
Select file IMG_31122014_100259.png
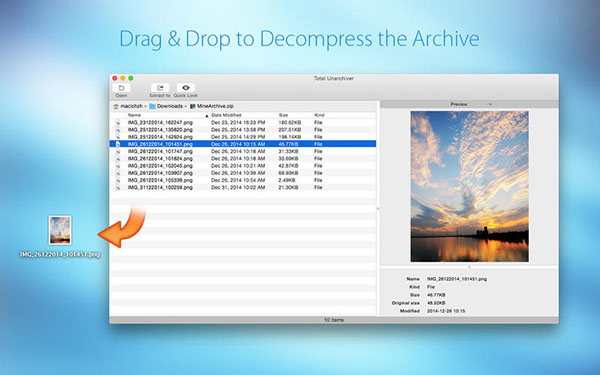(160, 188)
